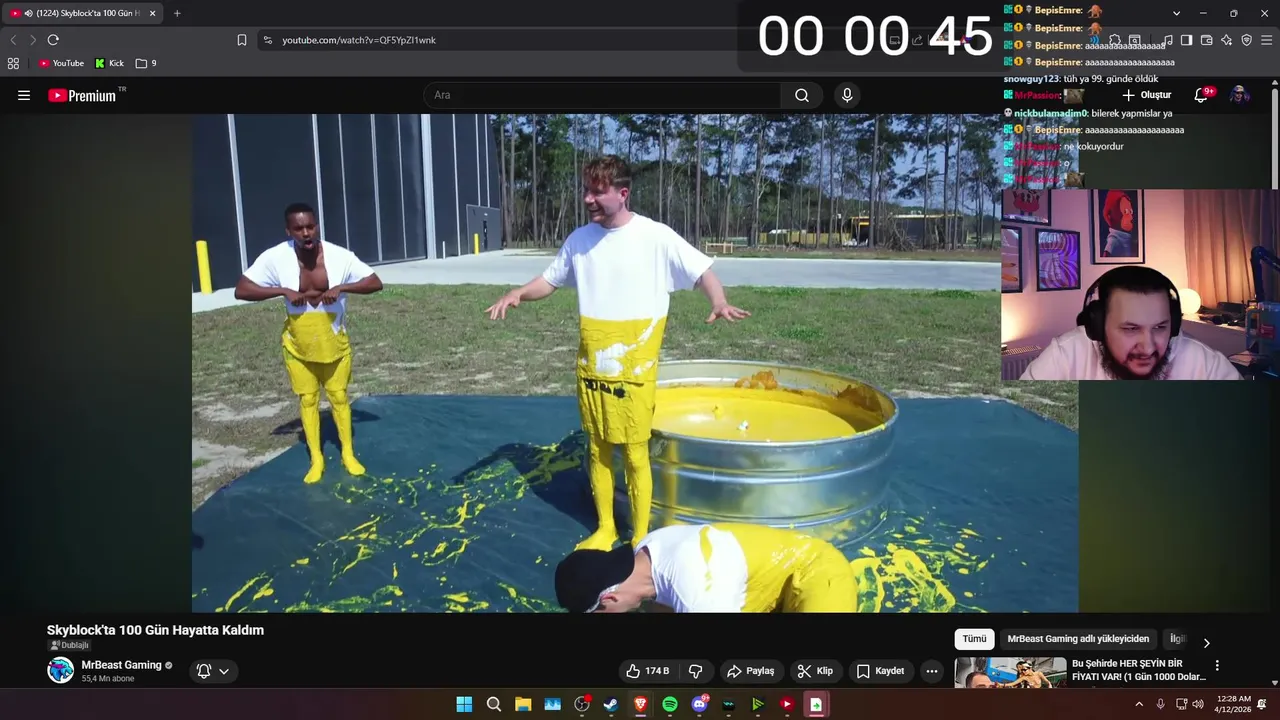Click the YouTube search magnifier button
1280x720 pixels.
pos(802,95)
